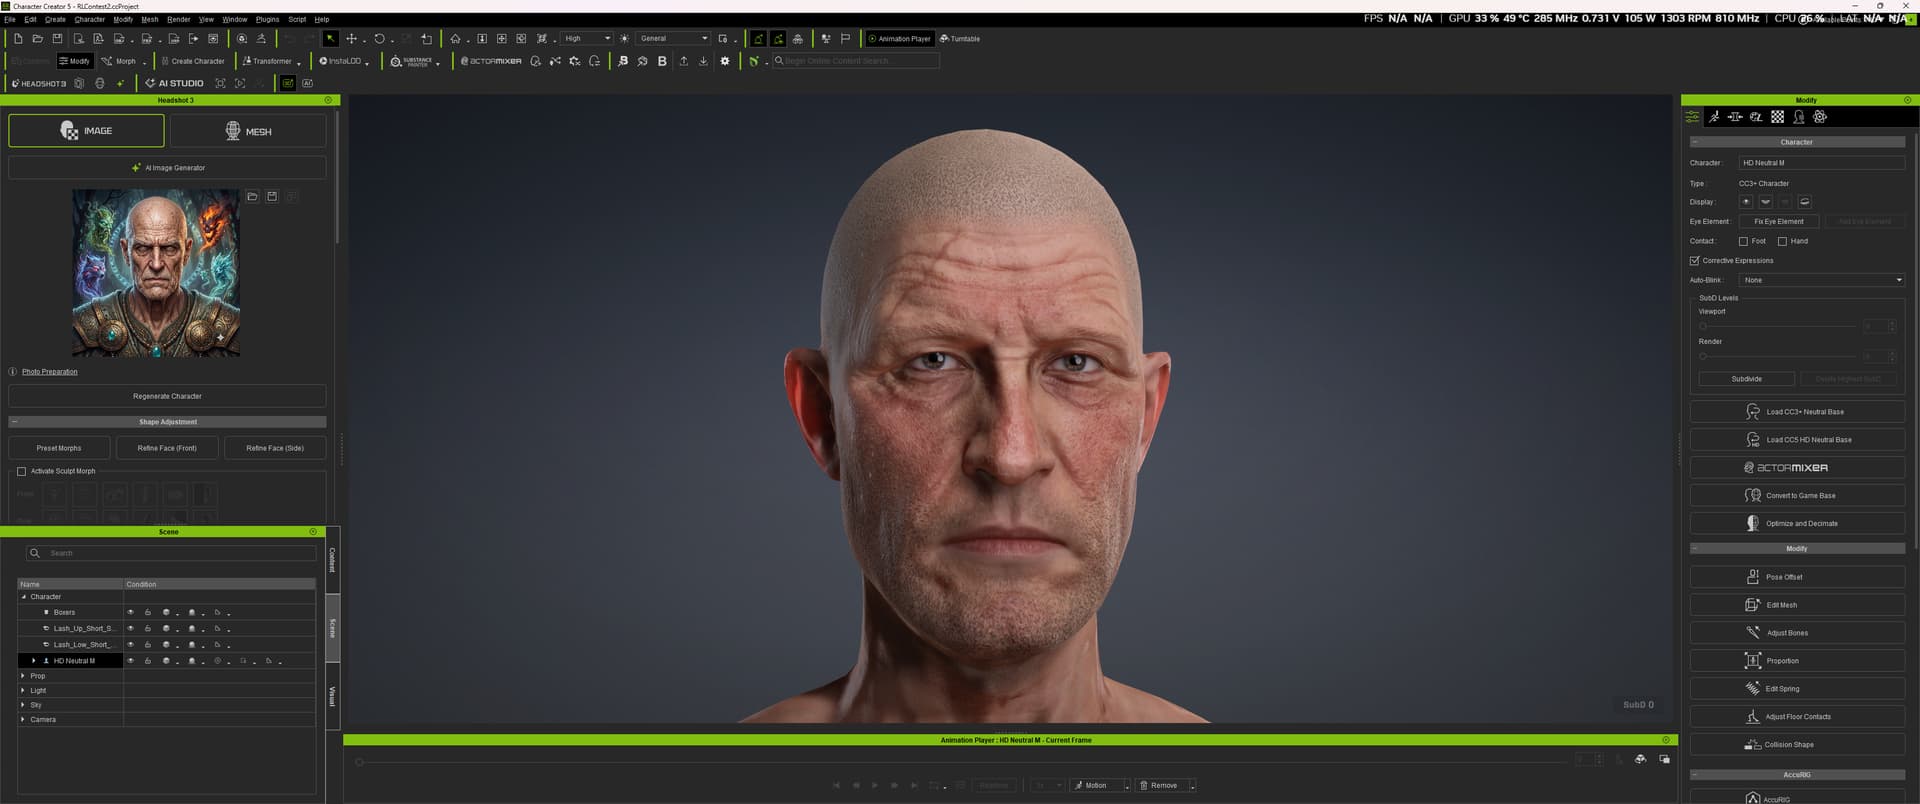The image size is (1920, 804).
Task: Switch to the MESH tab
Action: [x=248, y=131]
